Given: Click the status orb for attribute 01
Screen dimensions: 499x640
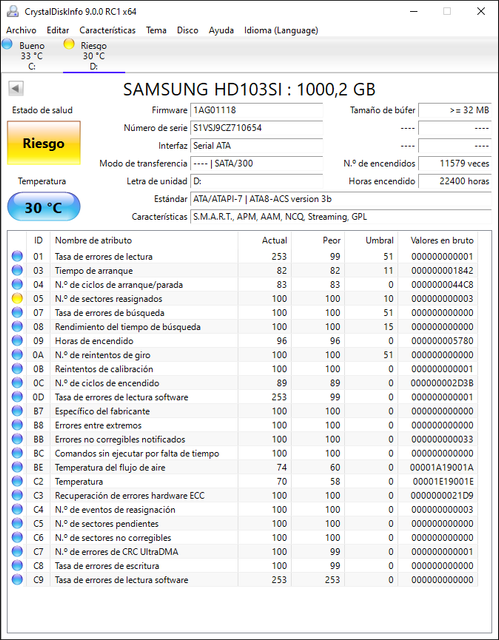Looking at the screenshot, I should 17,256.
